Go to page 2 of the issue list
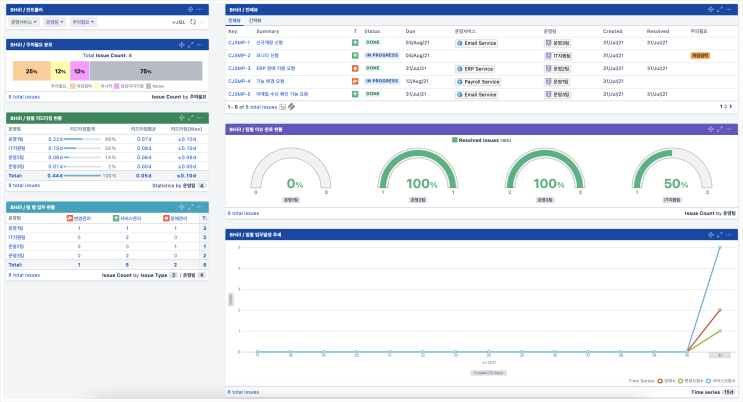 coord(727,105)
